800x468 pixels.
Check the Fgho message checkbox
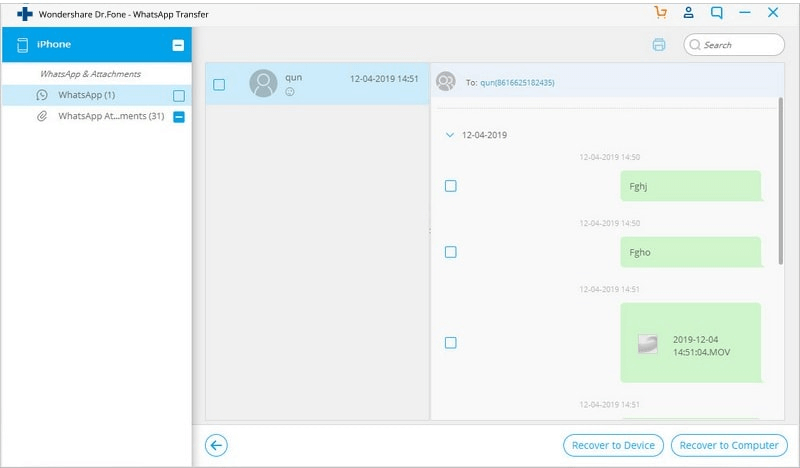[x=451, y=252]
